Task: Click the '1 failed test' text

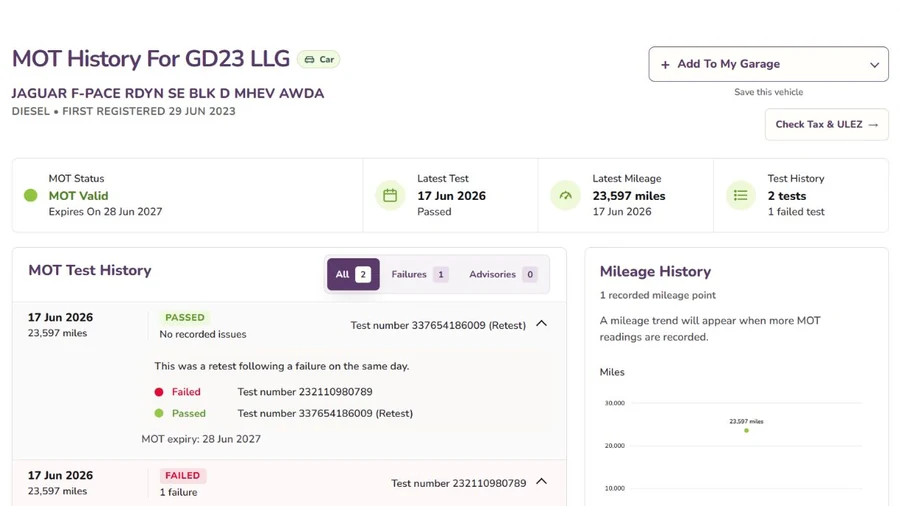Action: (796, 212)
